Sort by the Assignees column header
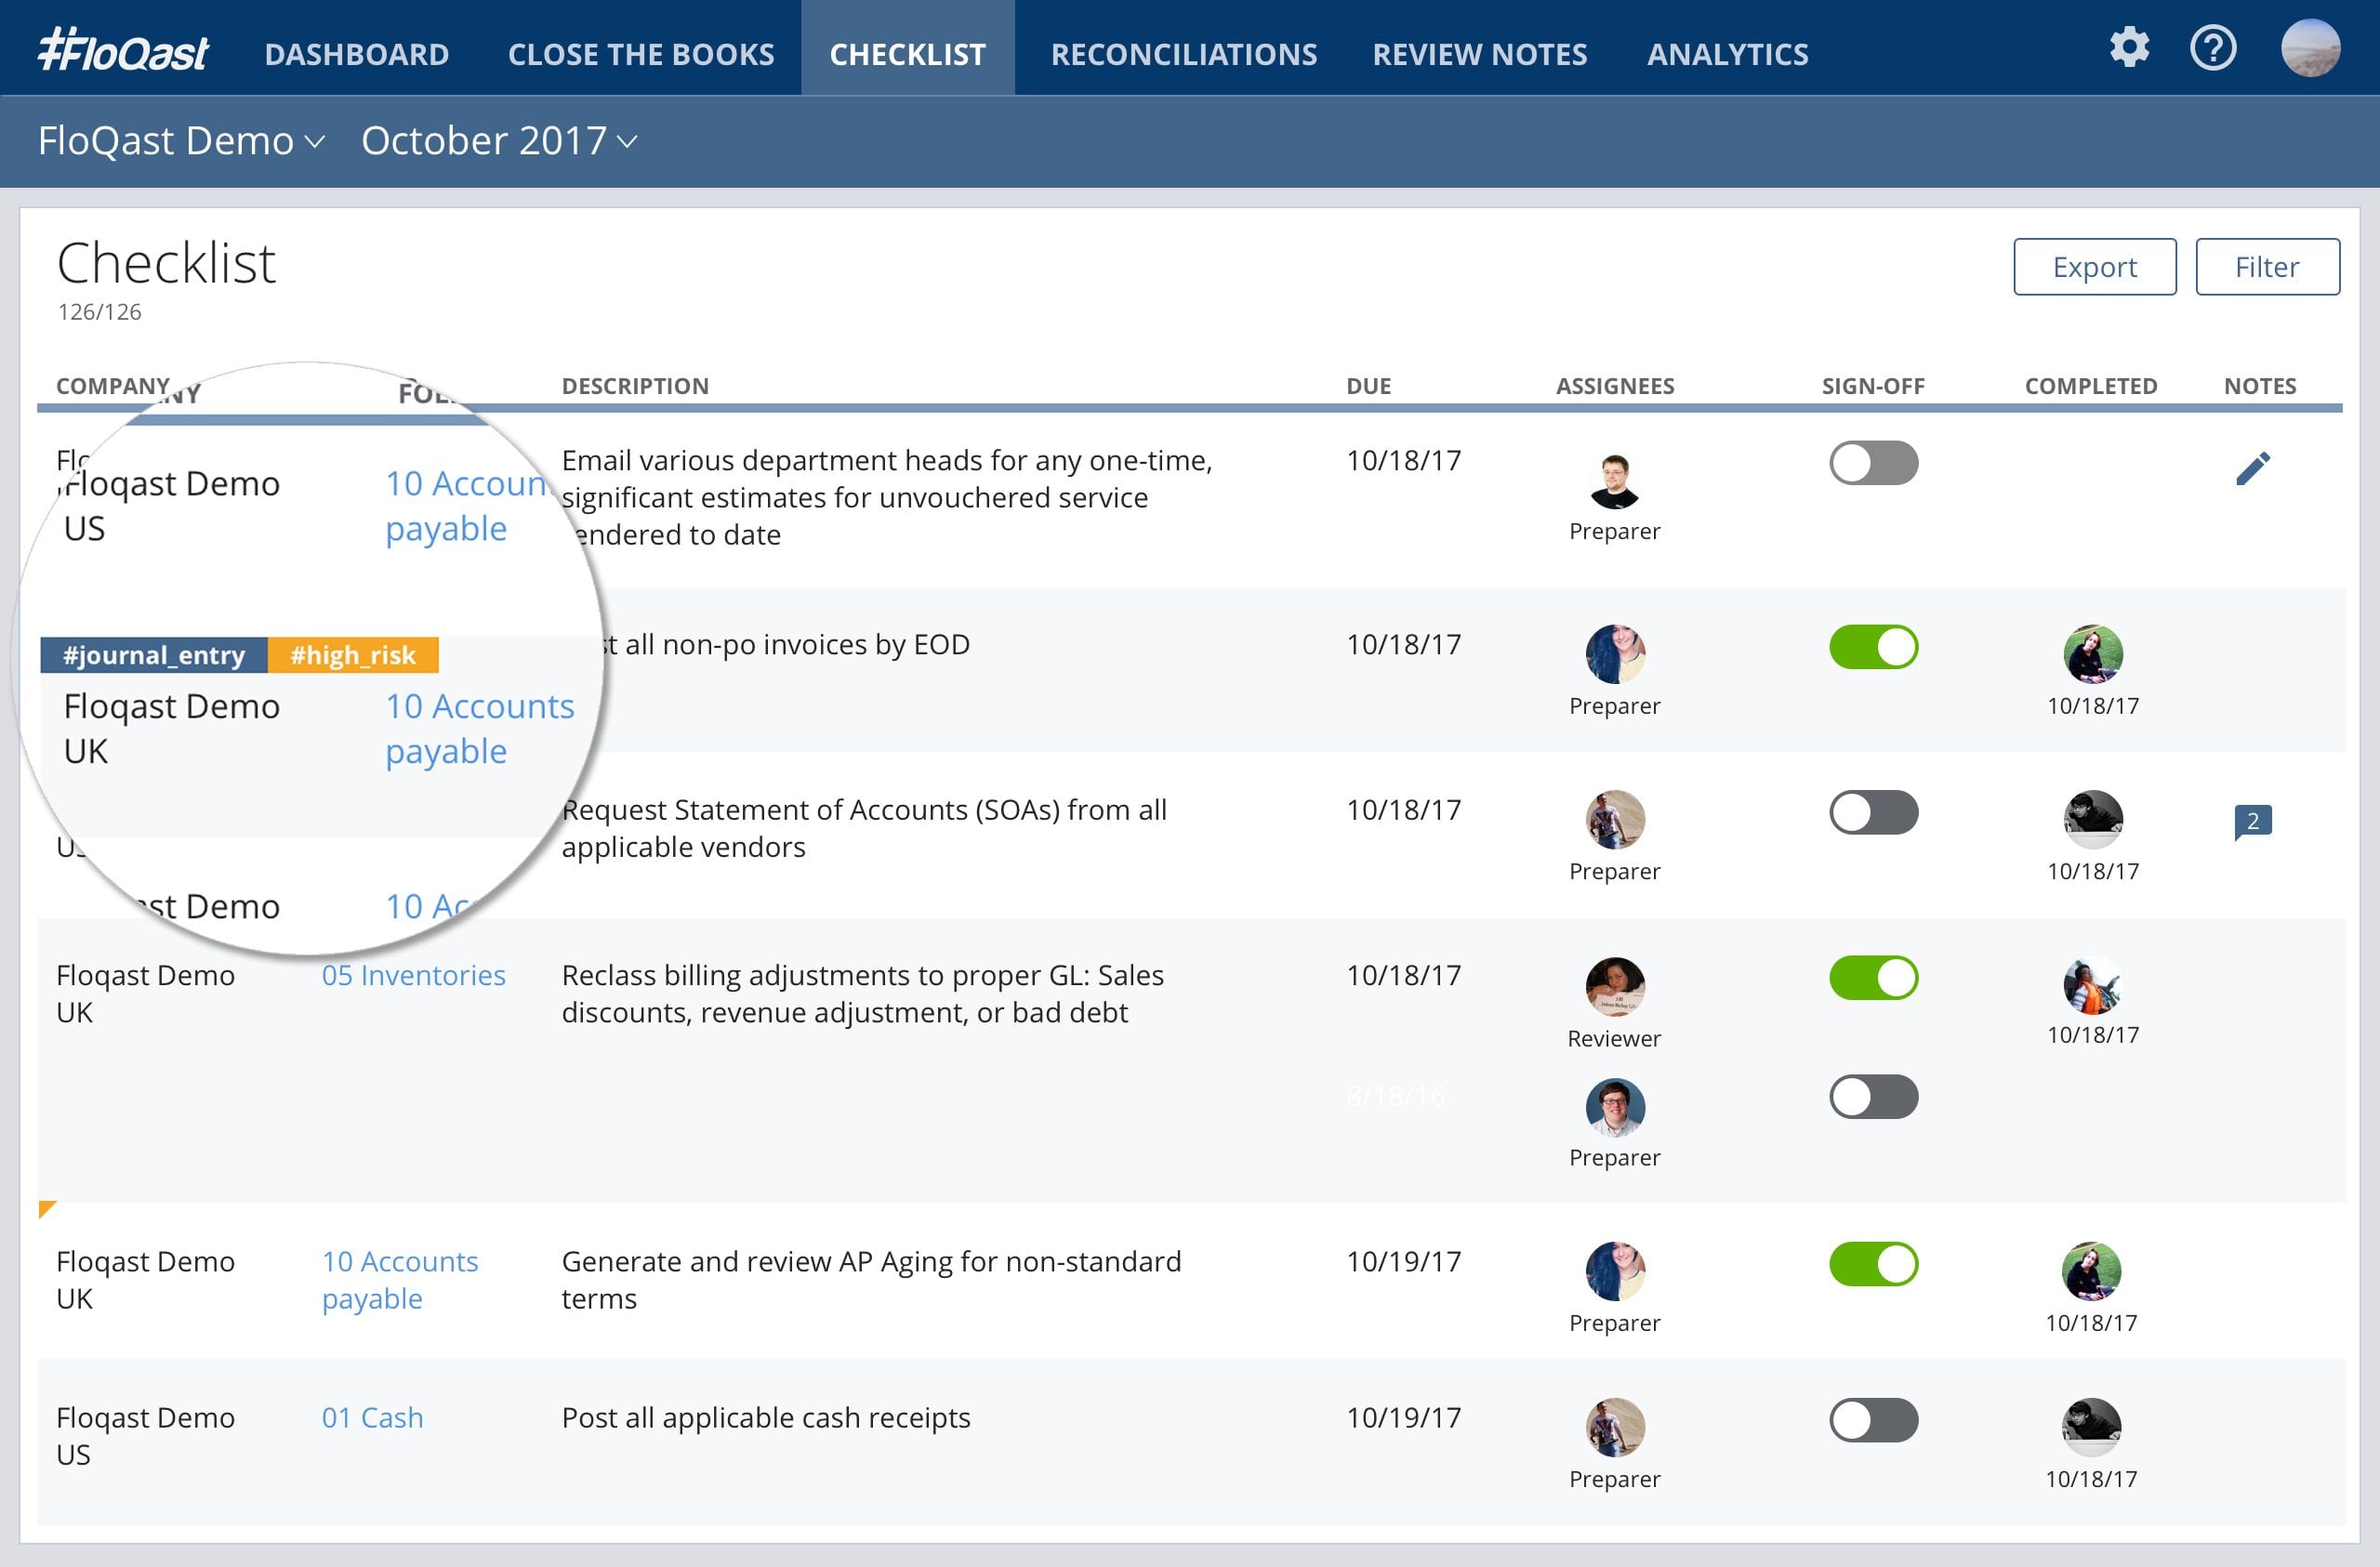Viewport: 2380px width, 1567px height. point(1615,386)
